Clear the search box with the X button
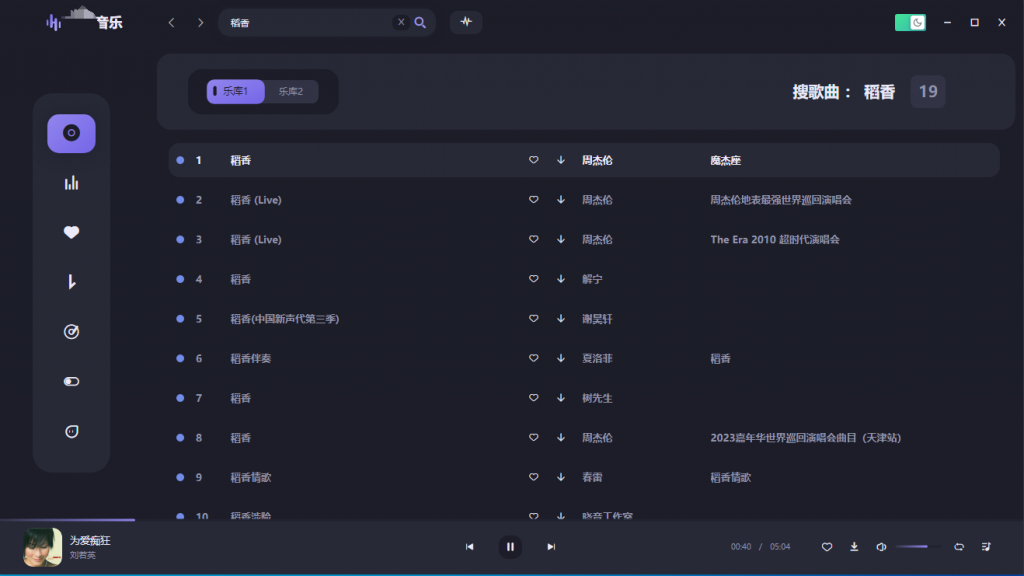Image resolution: width=1024 pixels, height=576 pixels. coord(401,21)
